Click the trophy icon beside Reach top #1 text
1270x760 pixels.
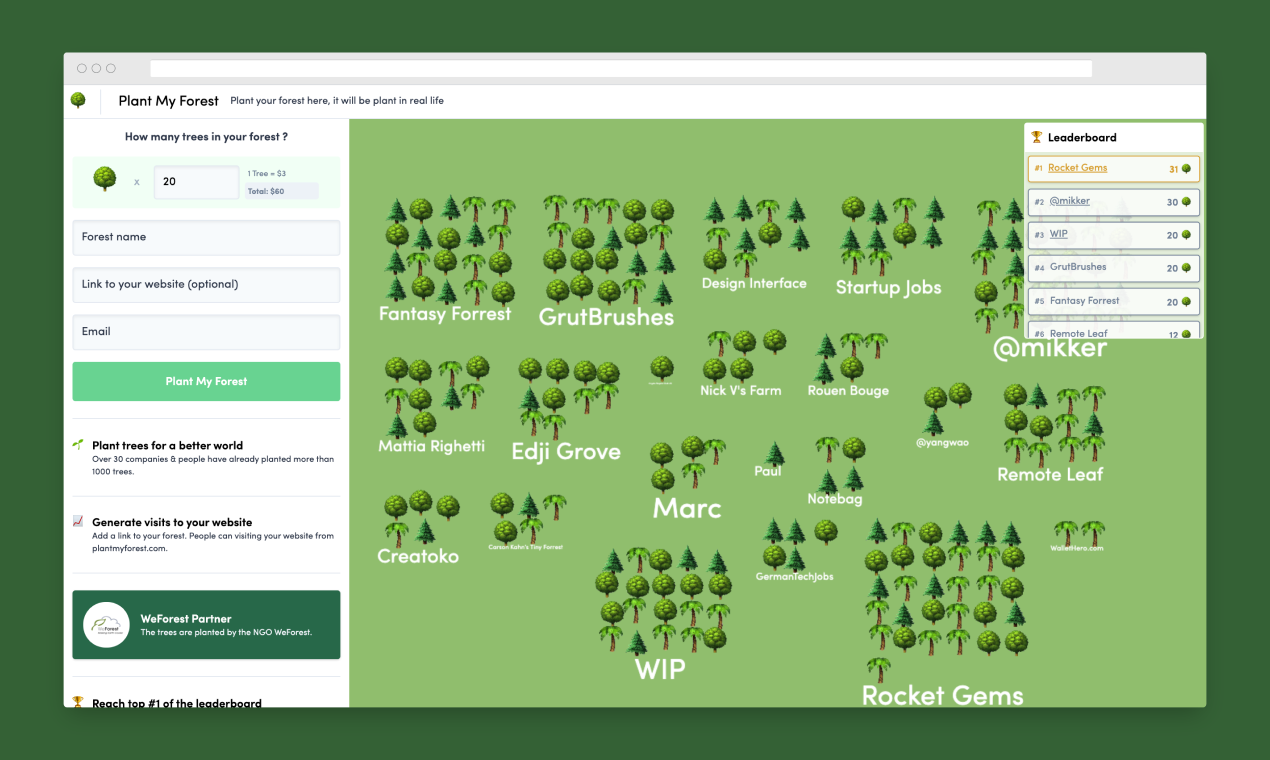[79, 703]
